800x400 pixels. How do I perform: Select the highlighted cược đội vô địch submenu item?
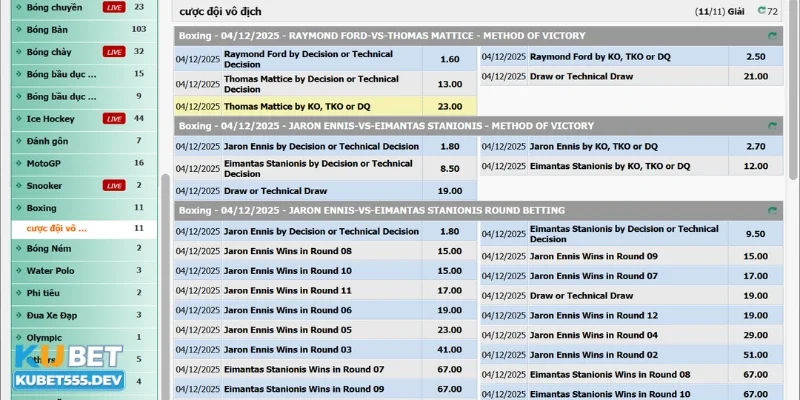(57, 228)
